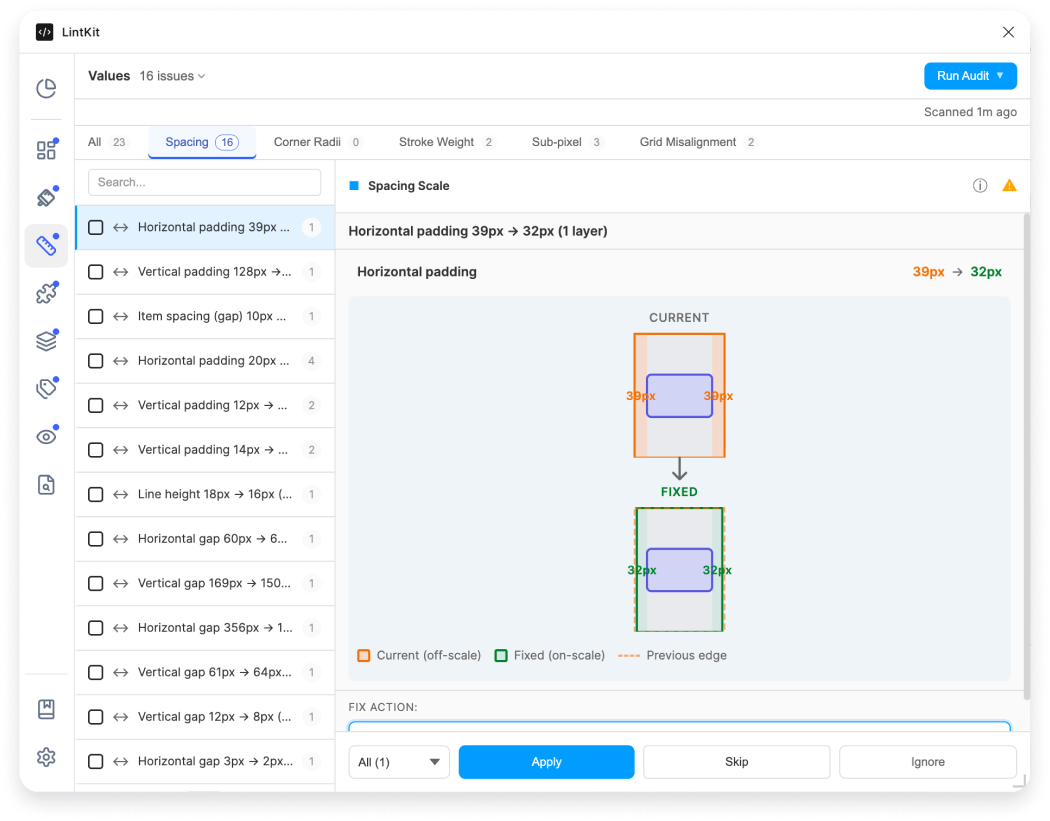Click the blue Spacing Scale color square
1050x821 pixels.
tap(354, 185)
